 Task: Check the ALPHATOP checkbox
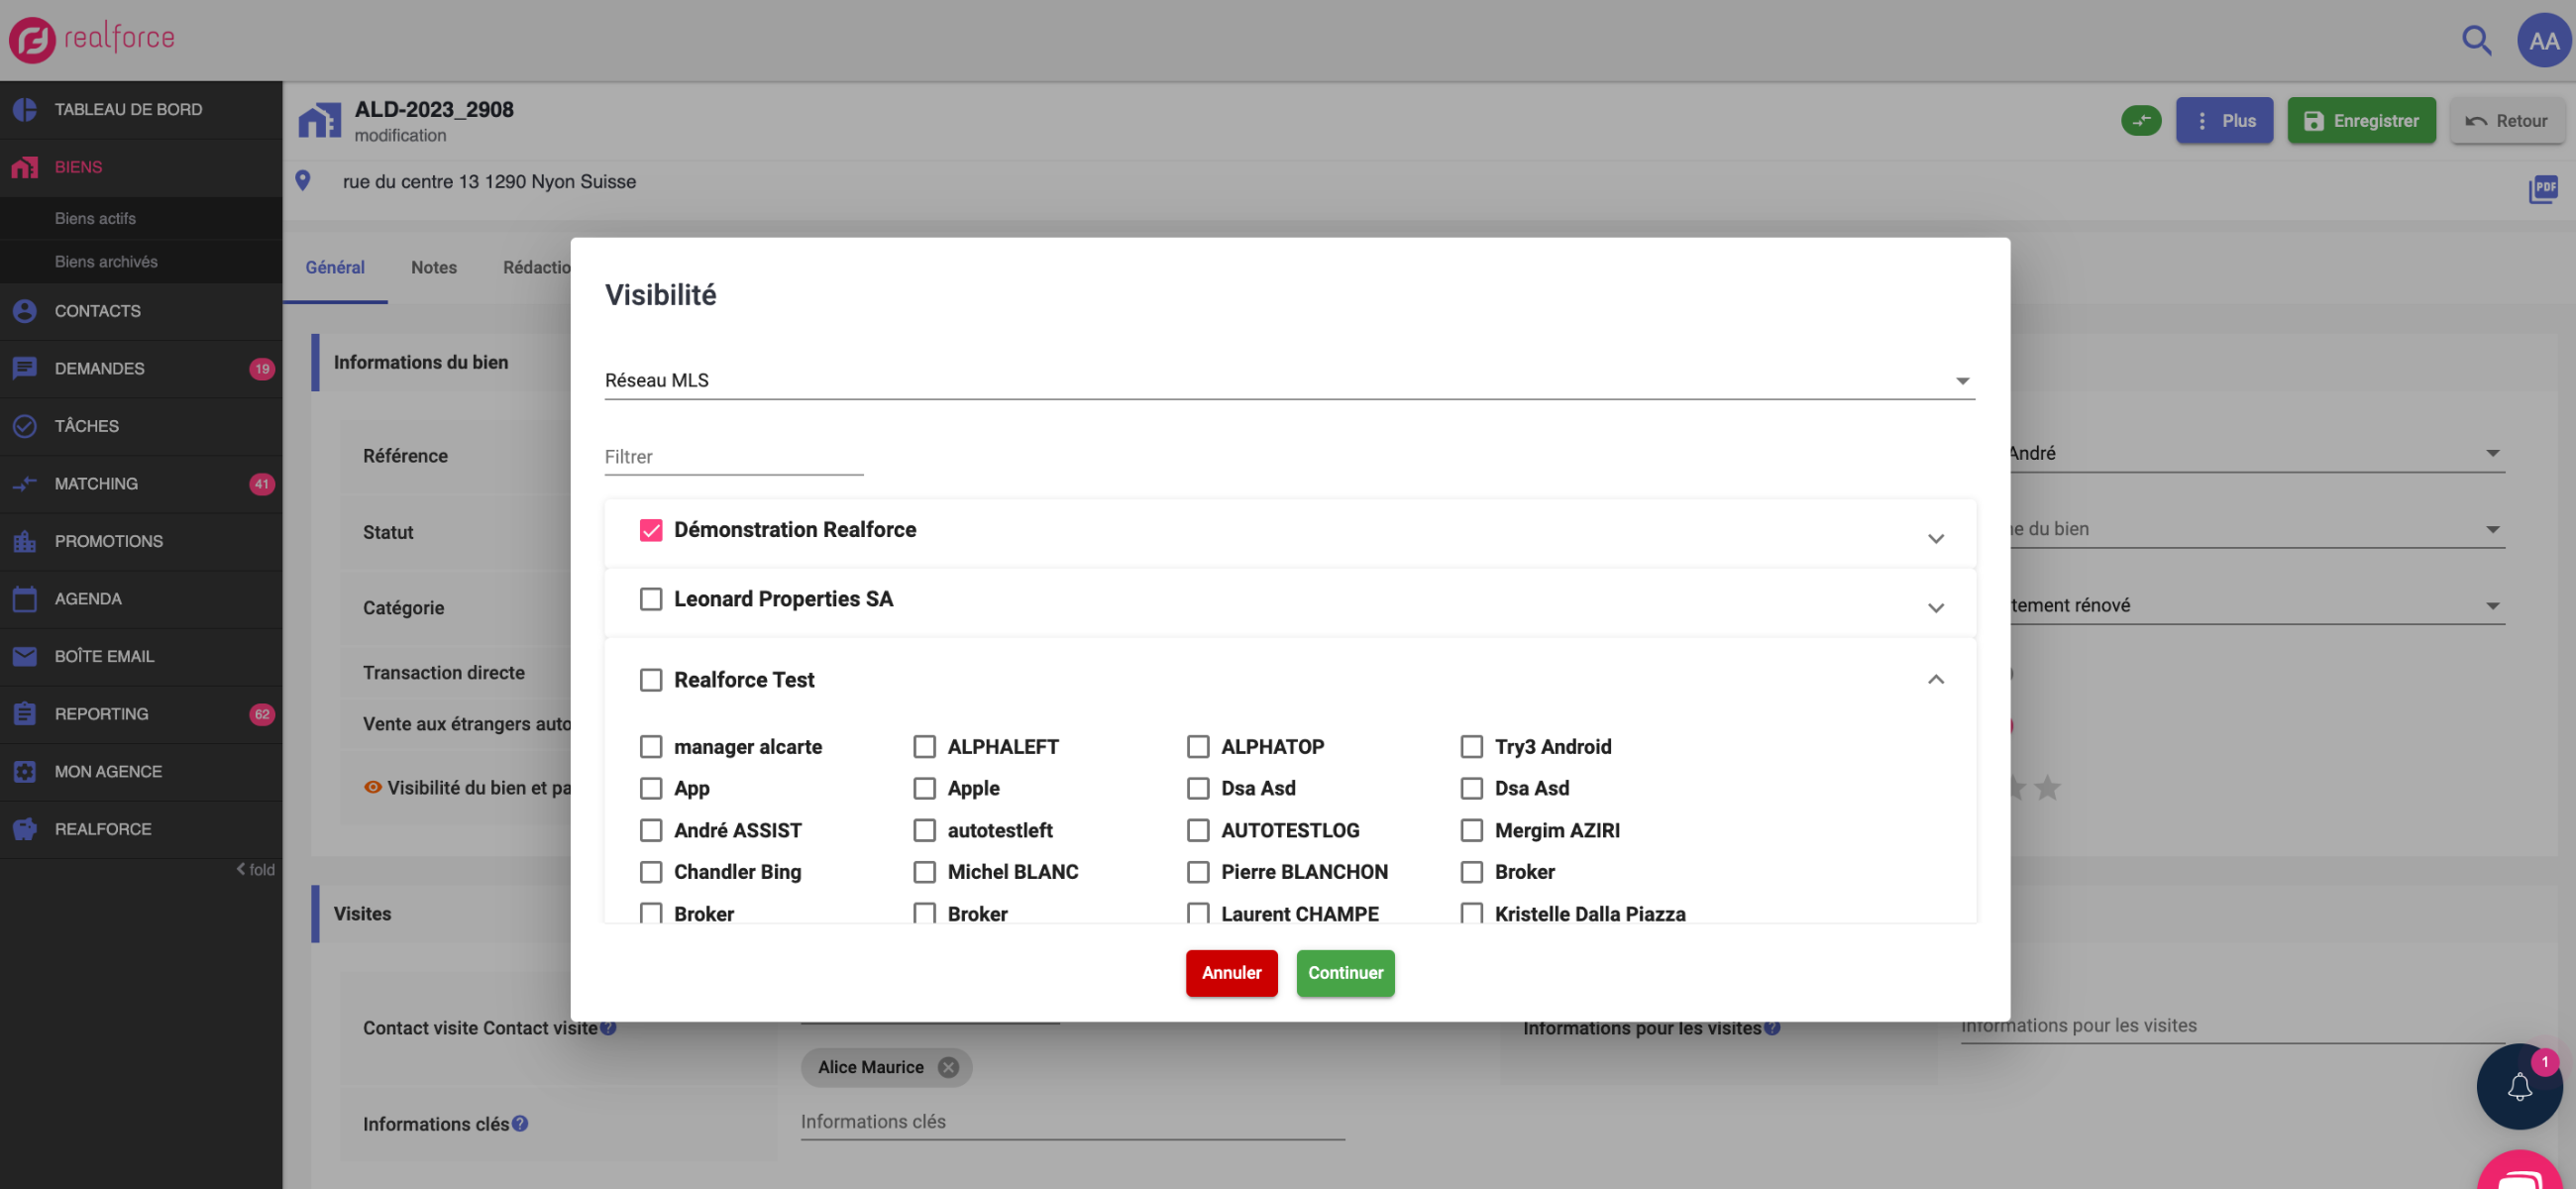point(1198,747)
